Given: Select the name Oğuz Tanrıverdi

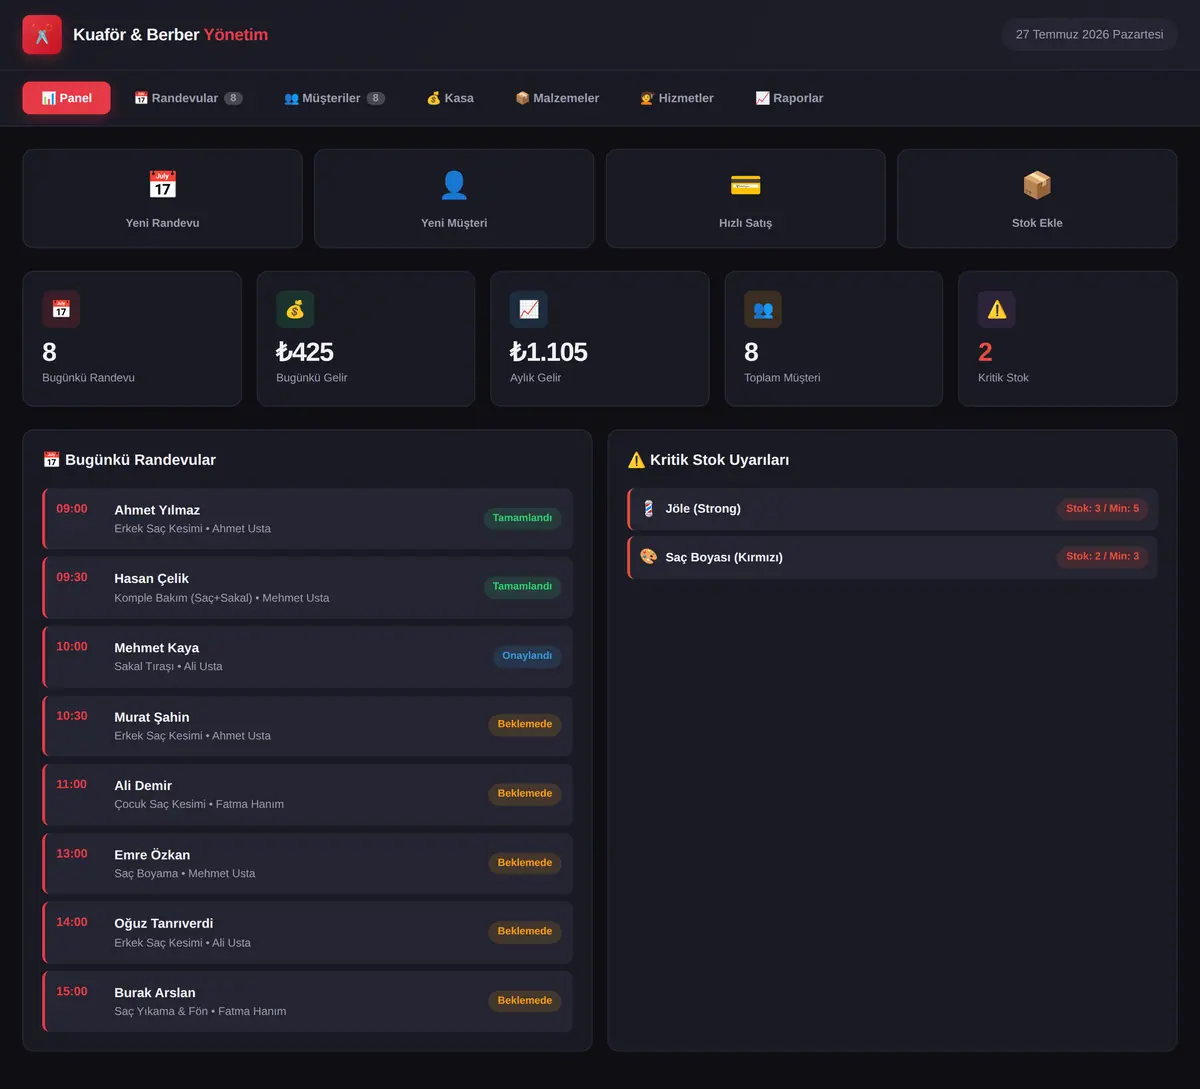Looking at the screenshot, I should [163, 923].
